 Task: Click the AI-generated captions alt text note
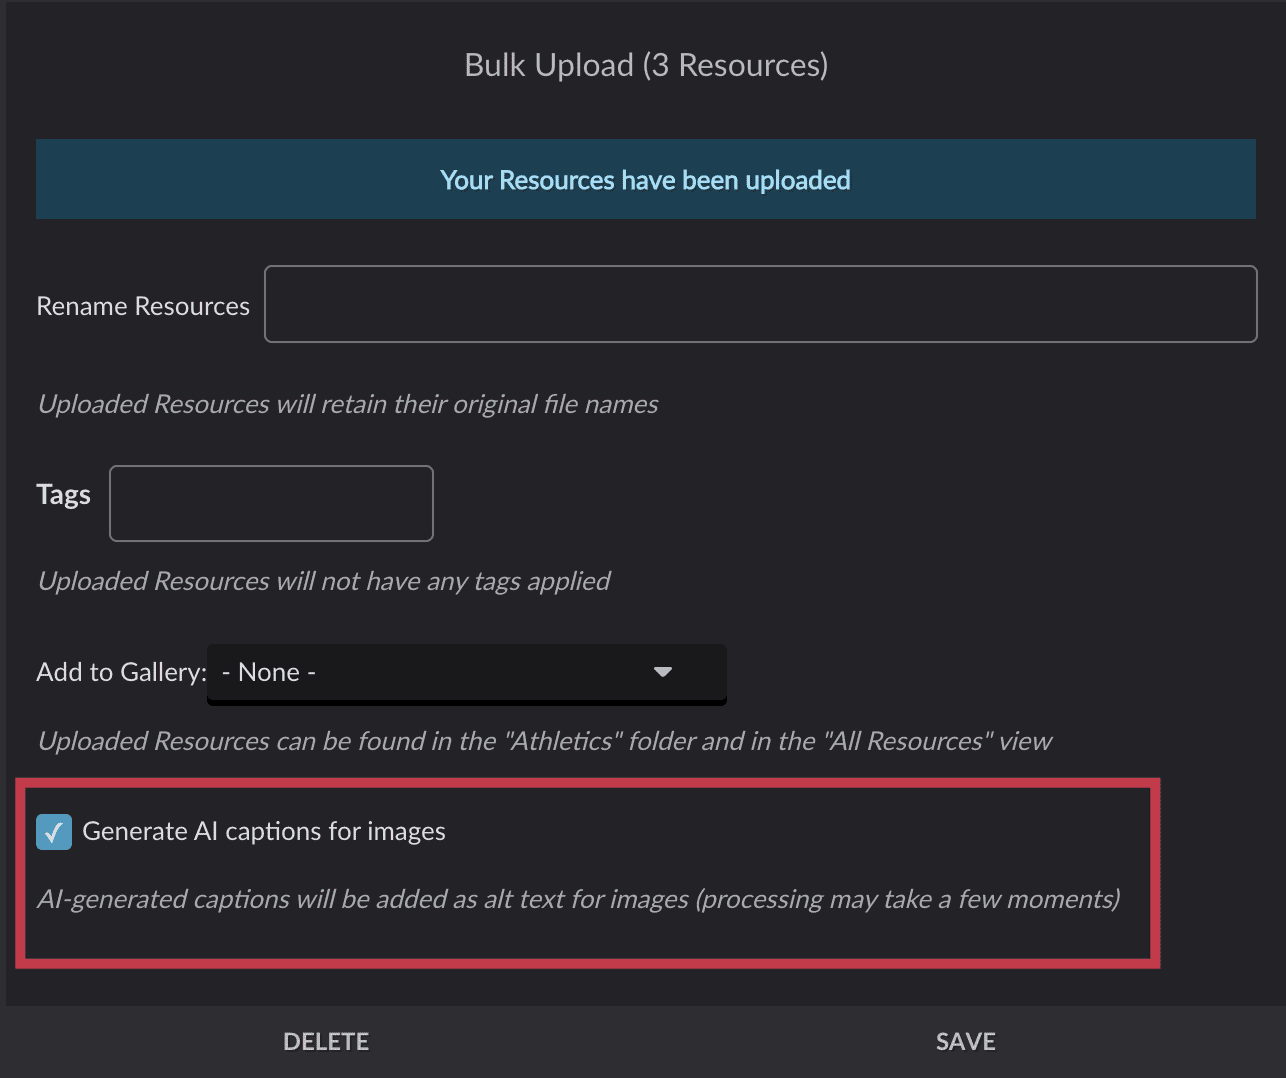(x=578, y=899)
